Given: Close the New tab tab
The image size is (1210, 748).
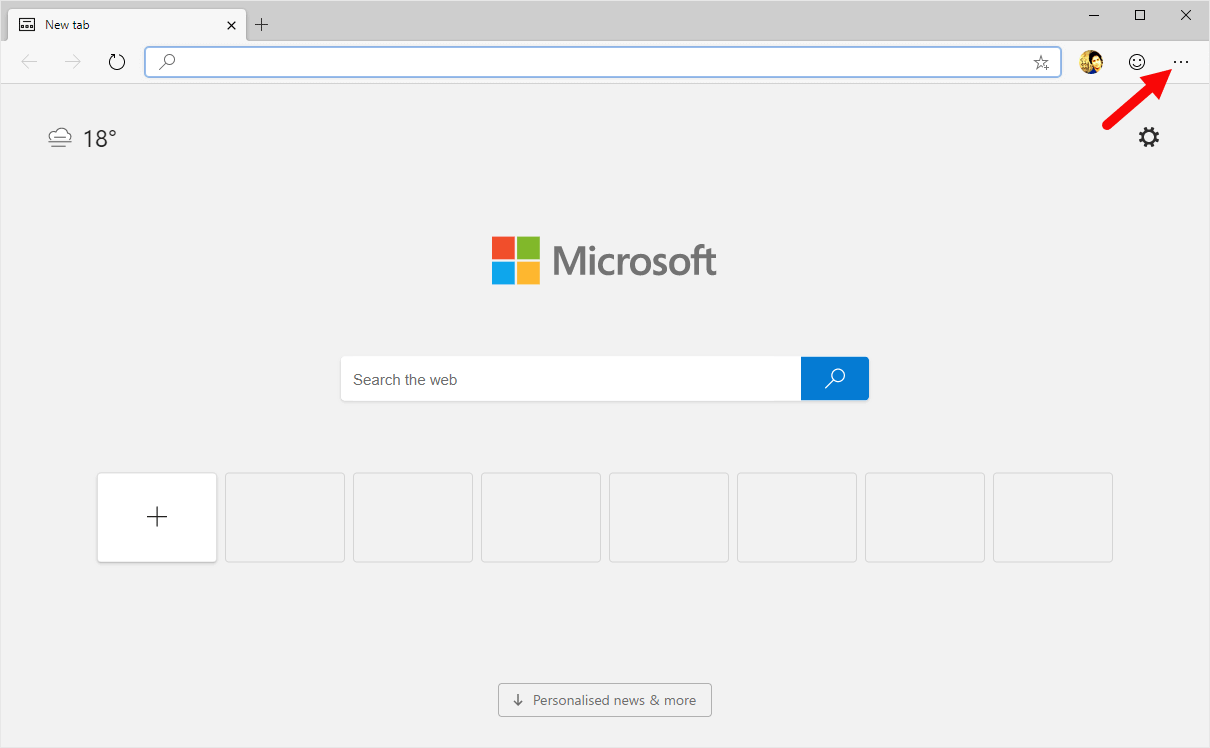Looking at the screenshot, I should pos(231,24).
